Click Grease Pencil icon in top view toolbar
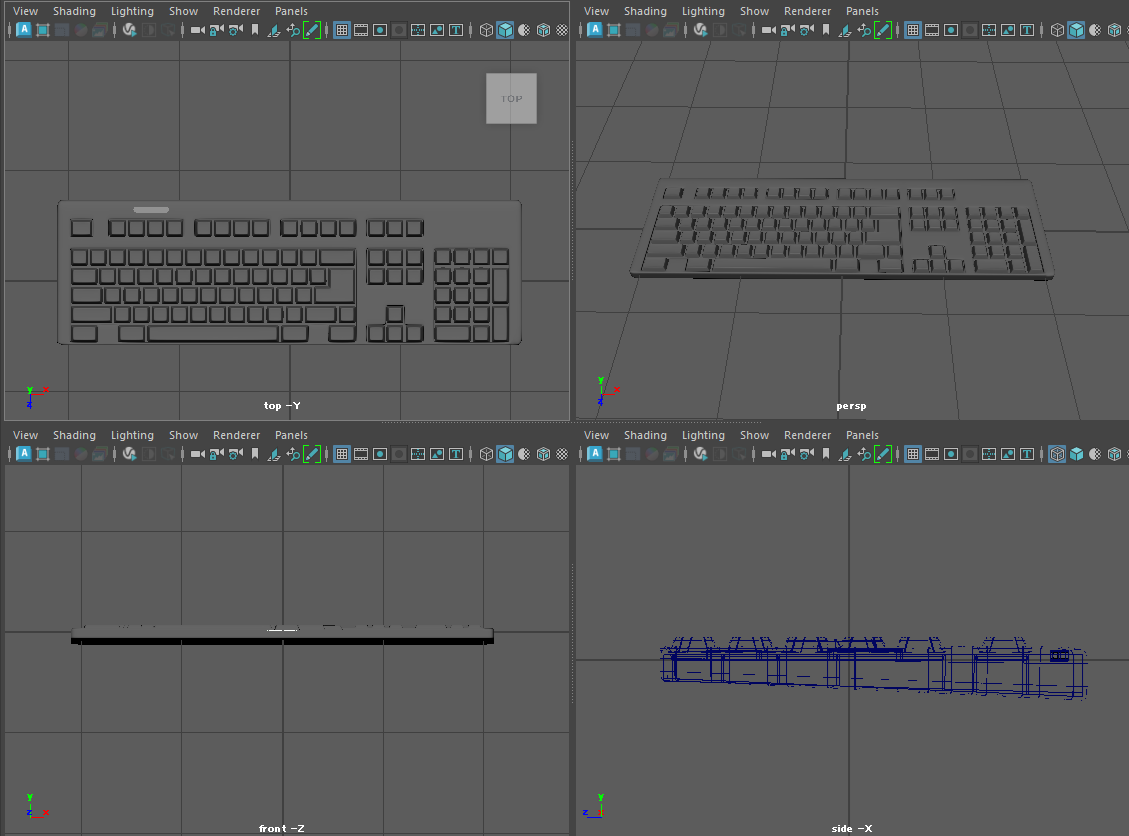This screenshot has height=836, width=1129. pyautogui.click(x=312, y=30)
